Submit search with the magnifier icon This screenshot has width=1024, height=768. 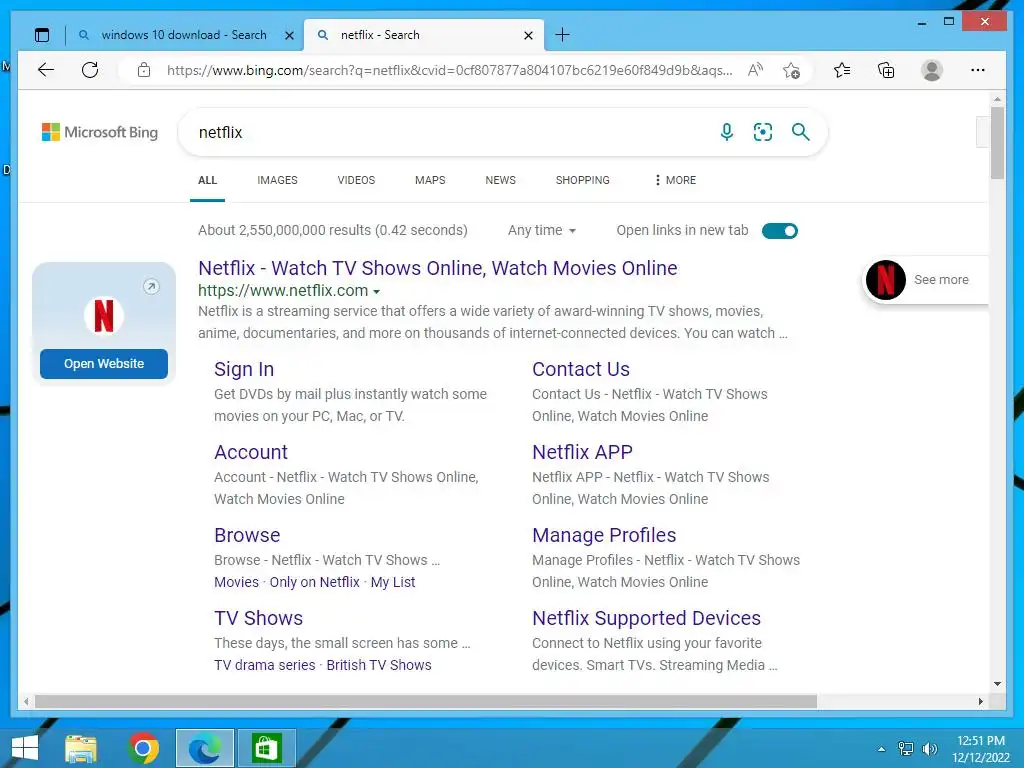point(801,132)
